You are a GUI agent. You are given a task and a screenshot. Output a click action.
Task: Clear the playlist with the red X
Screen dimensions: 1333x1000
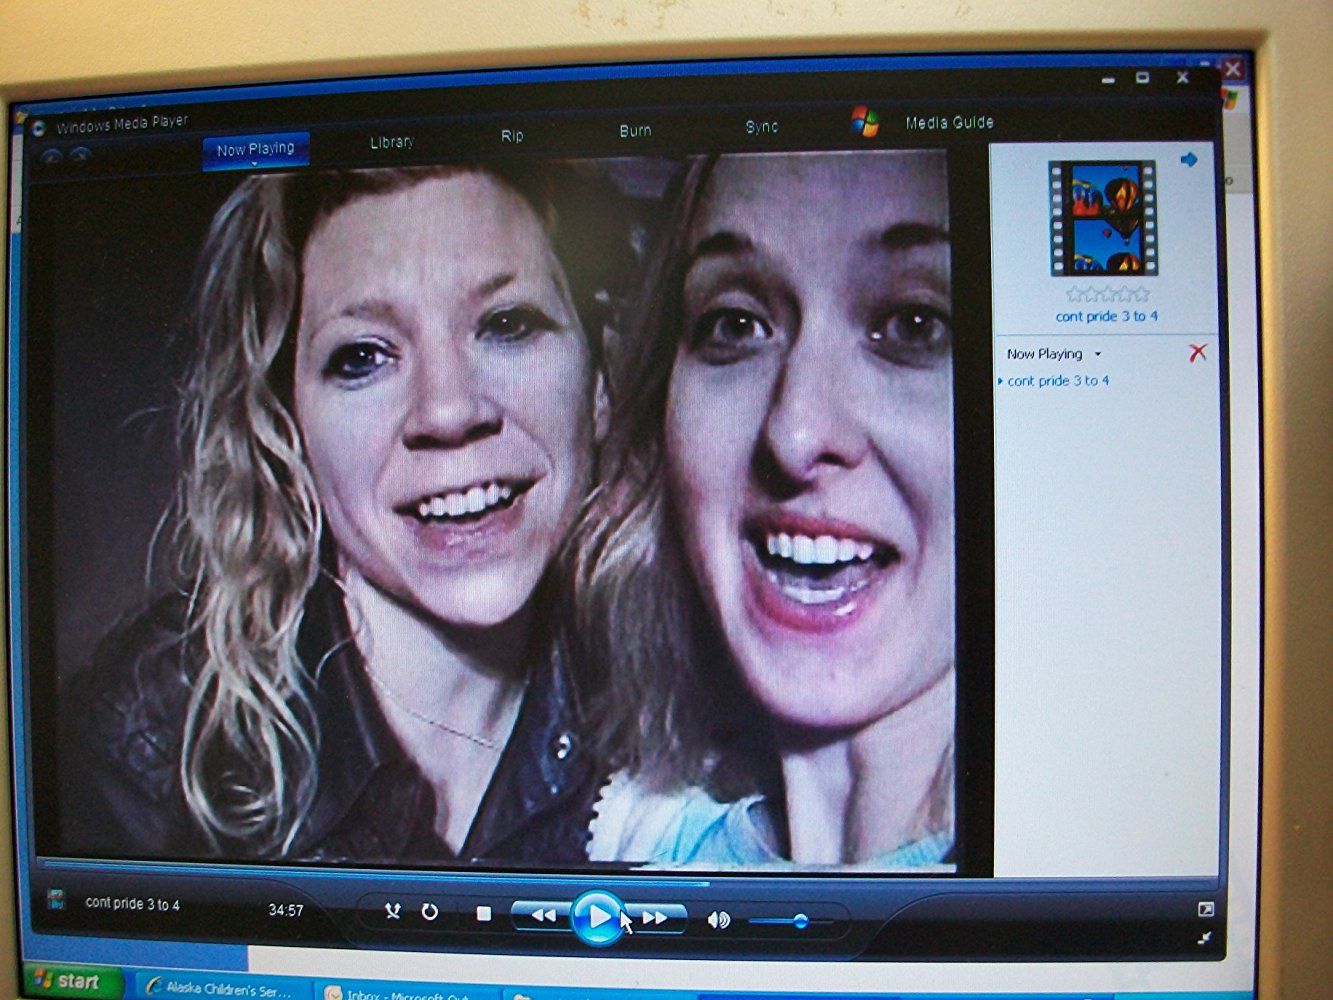[1197, 352]
